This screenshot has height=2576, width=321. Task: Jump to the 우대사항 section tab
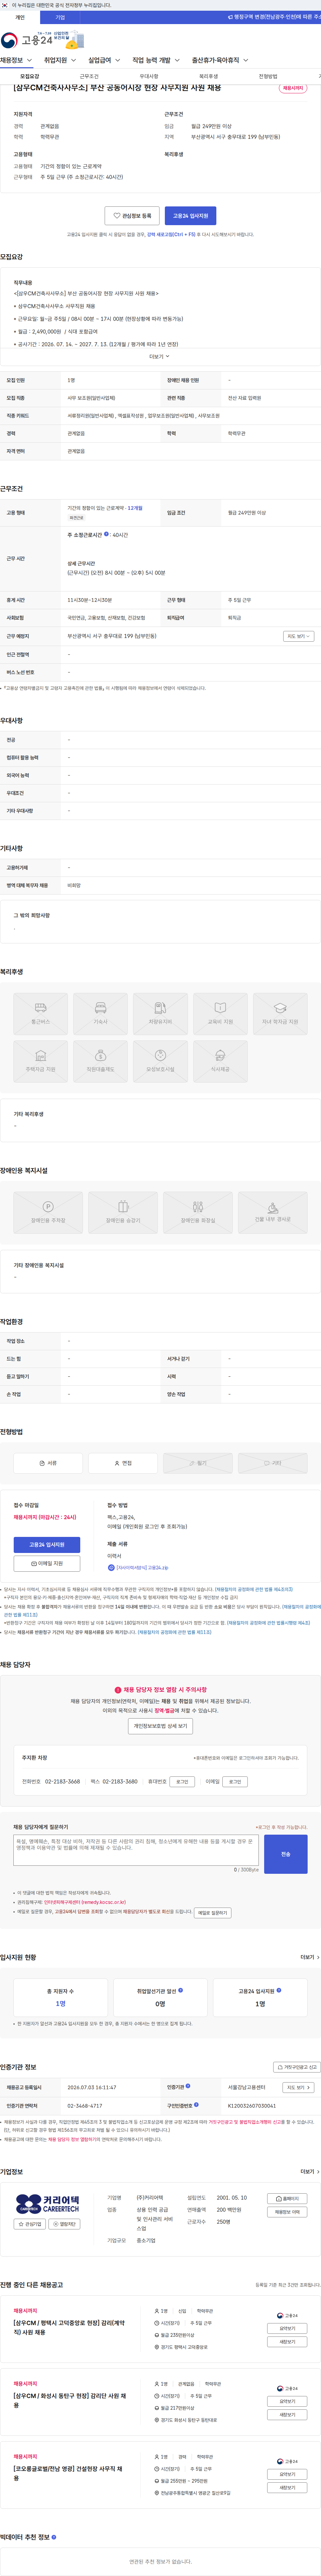coord(149,76)
